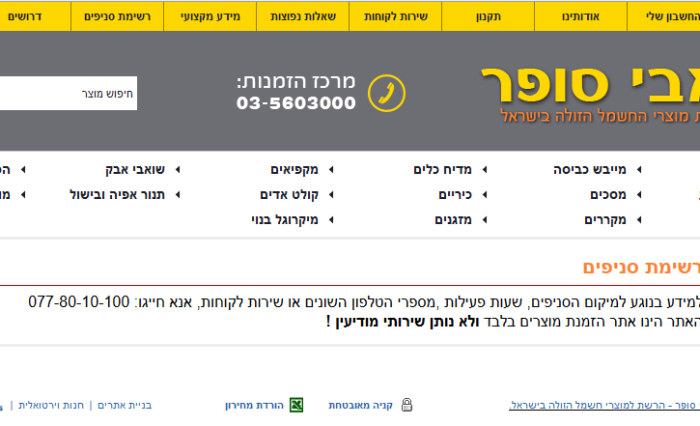The width and height of the screenshot is (700, 426).
Task: Click the yellow site logo text
Action: pos(590,85)
